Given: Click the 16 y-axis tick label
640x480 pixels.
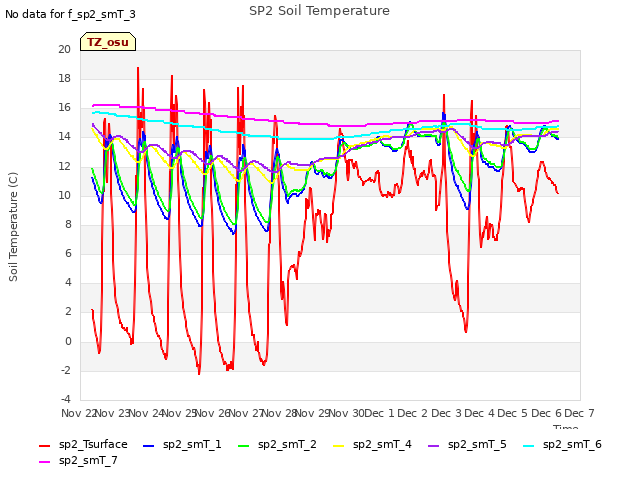Looking at the screenshot, I should [64, 108].
